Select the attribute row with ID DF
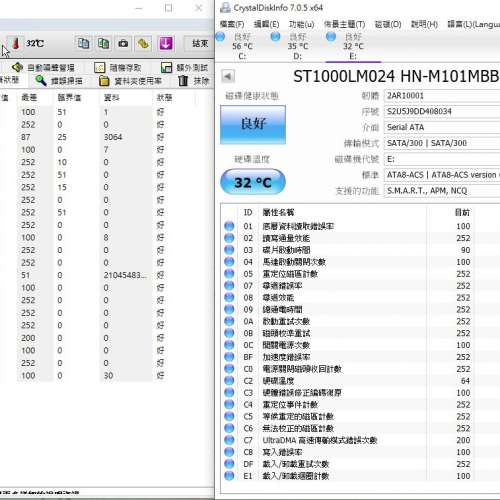 tap(361, 464)
